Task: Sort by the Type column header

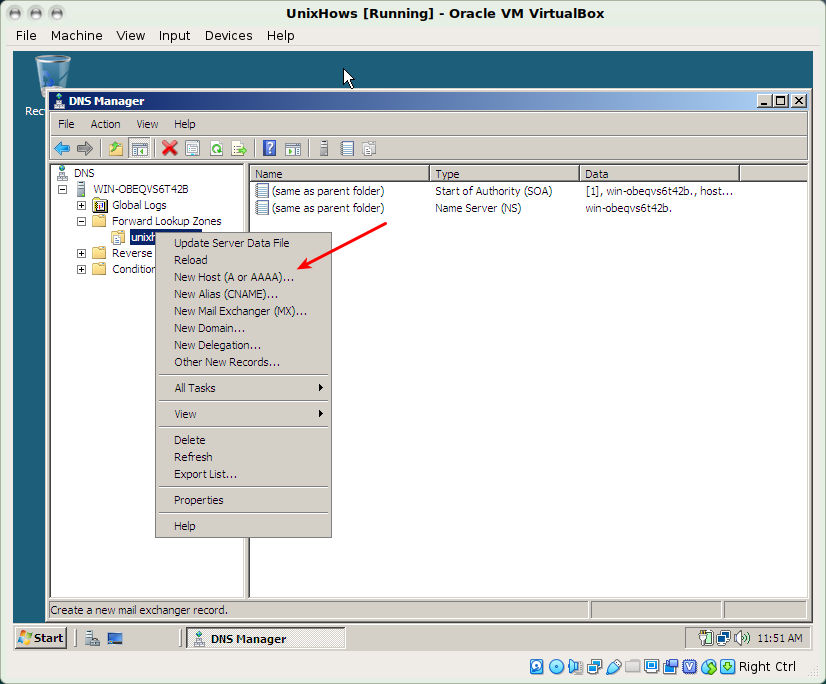Action: coord(505,174)
